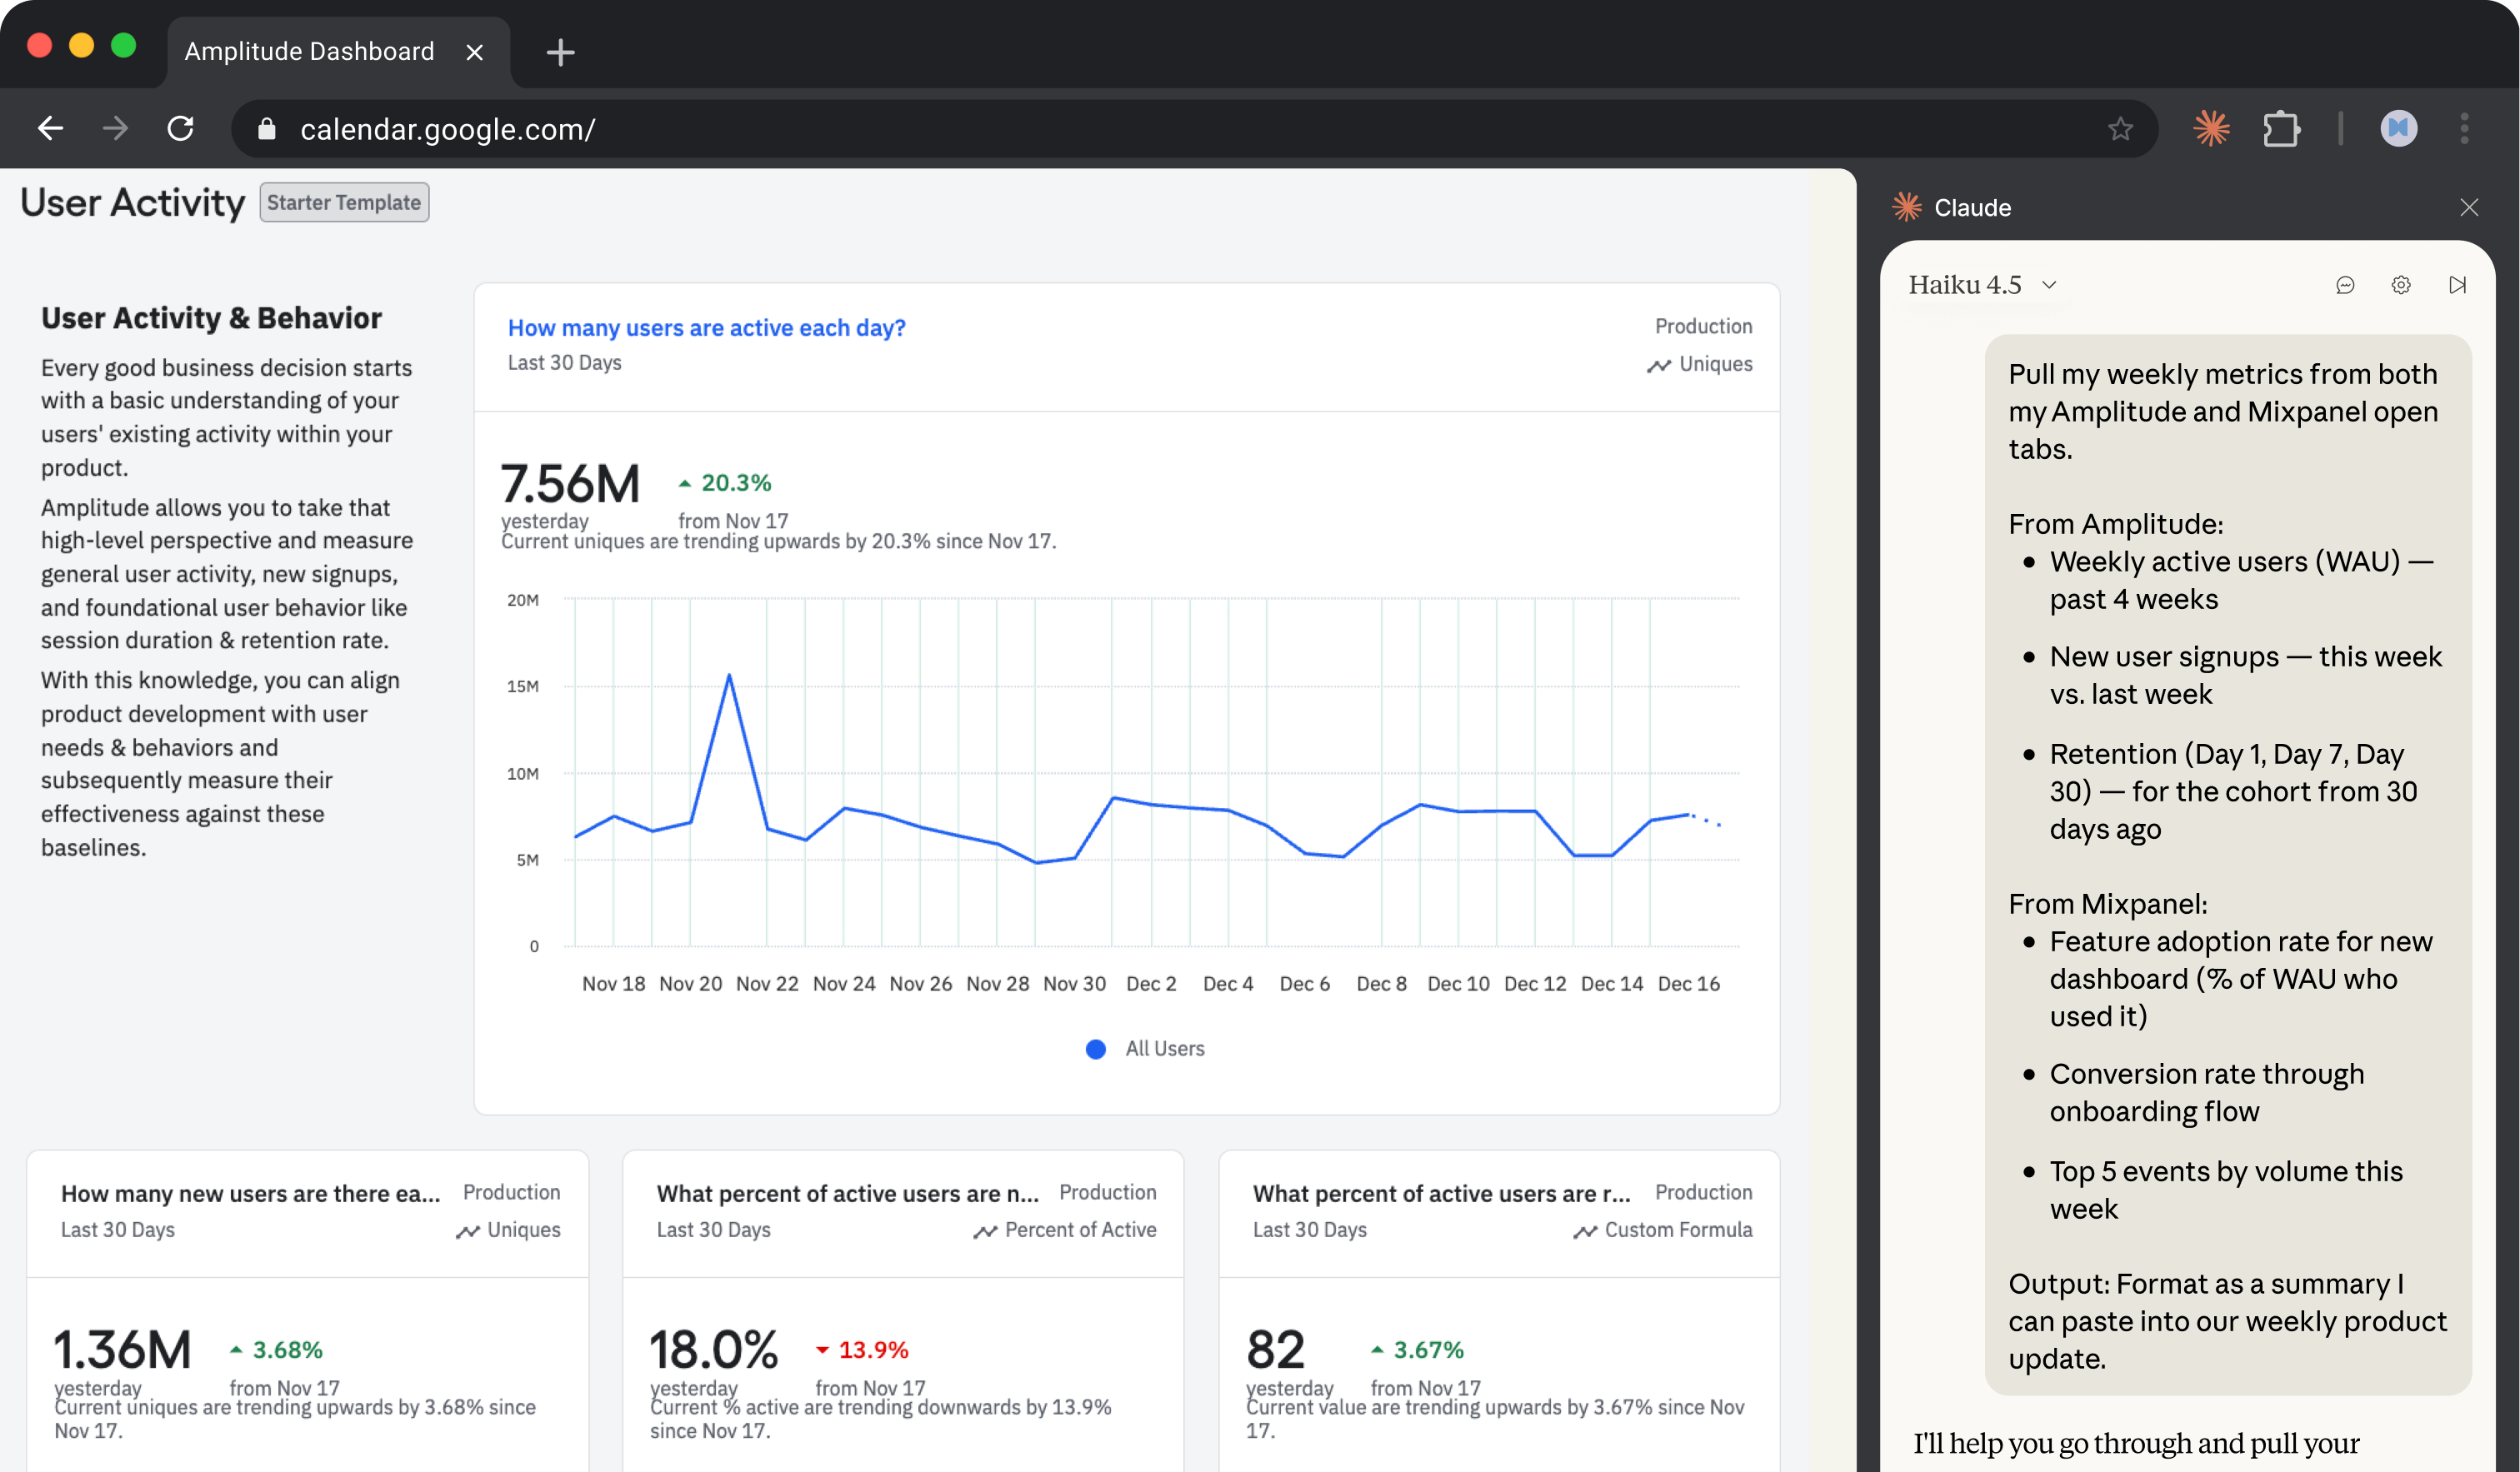This screenshot has height=1472, width=2520.
Task: Select the Amplitude Dashboard tab
Action: (310, 51)
